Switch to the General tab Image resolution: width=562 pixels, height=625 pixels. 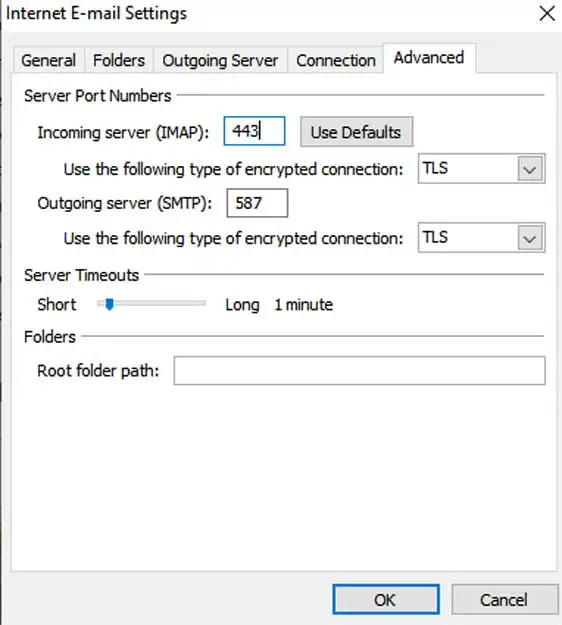tap(49, 61)
